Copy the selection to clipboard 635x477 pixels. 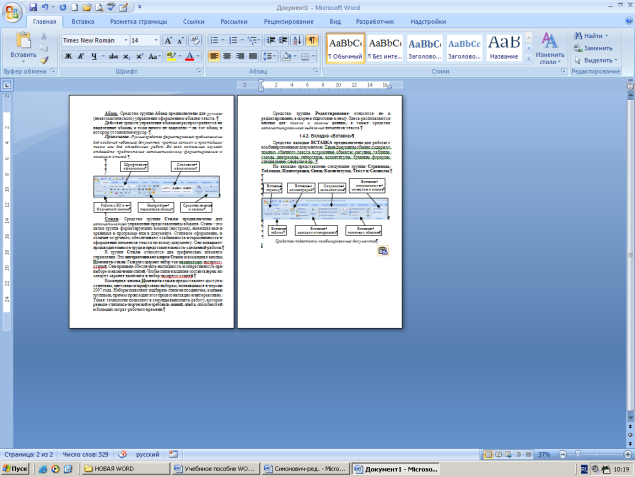(44, 48)
